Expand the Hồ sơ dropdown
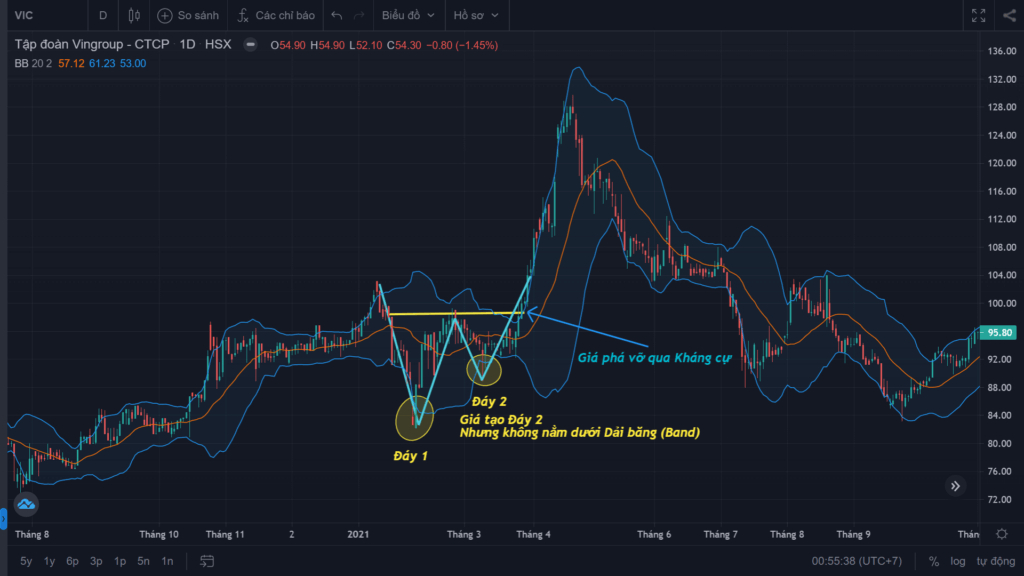Image resolution: width=1024 pixels, height=576 pixels. 476,15
